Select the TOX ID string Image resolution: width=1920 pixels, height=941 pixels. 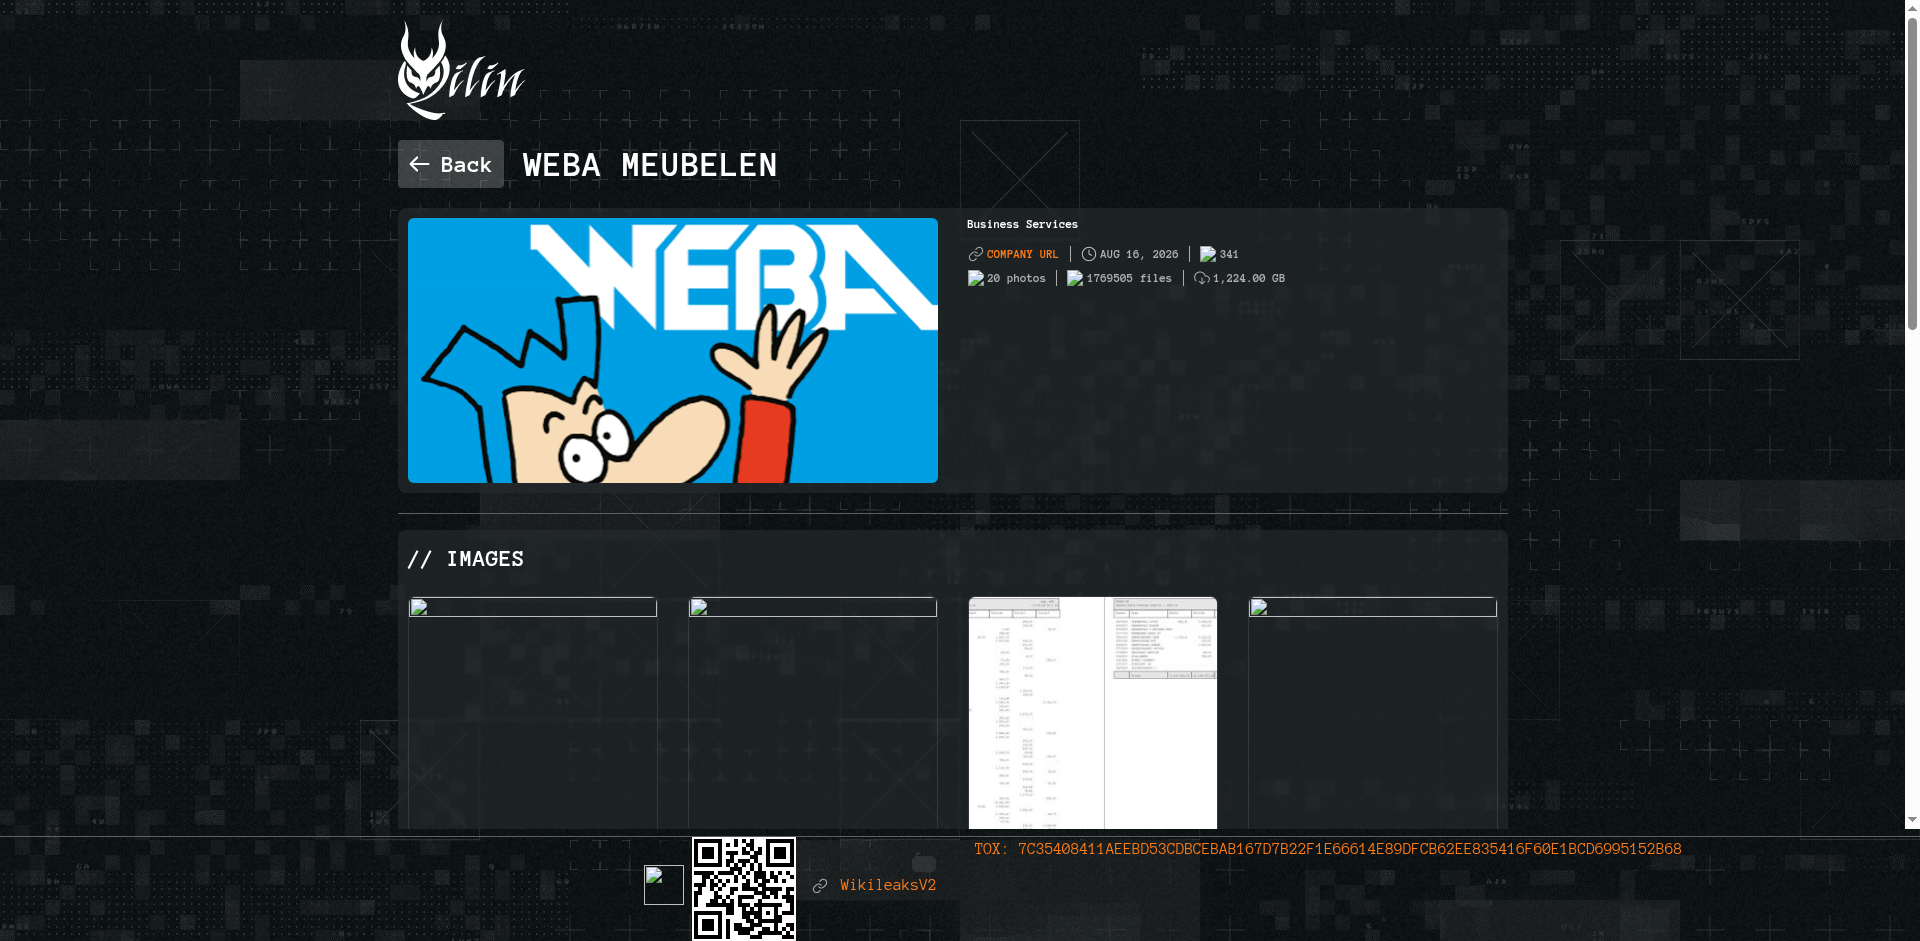(x=1349, y=849)
